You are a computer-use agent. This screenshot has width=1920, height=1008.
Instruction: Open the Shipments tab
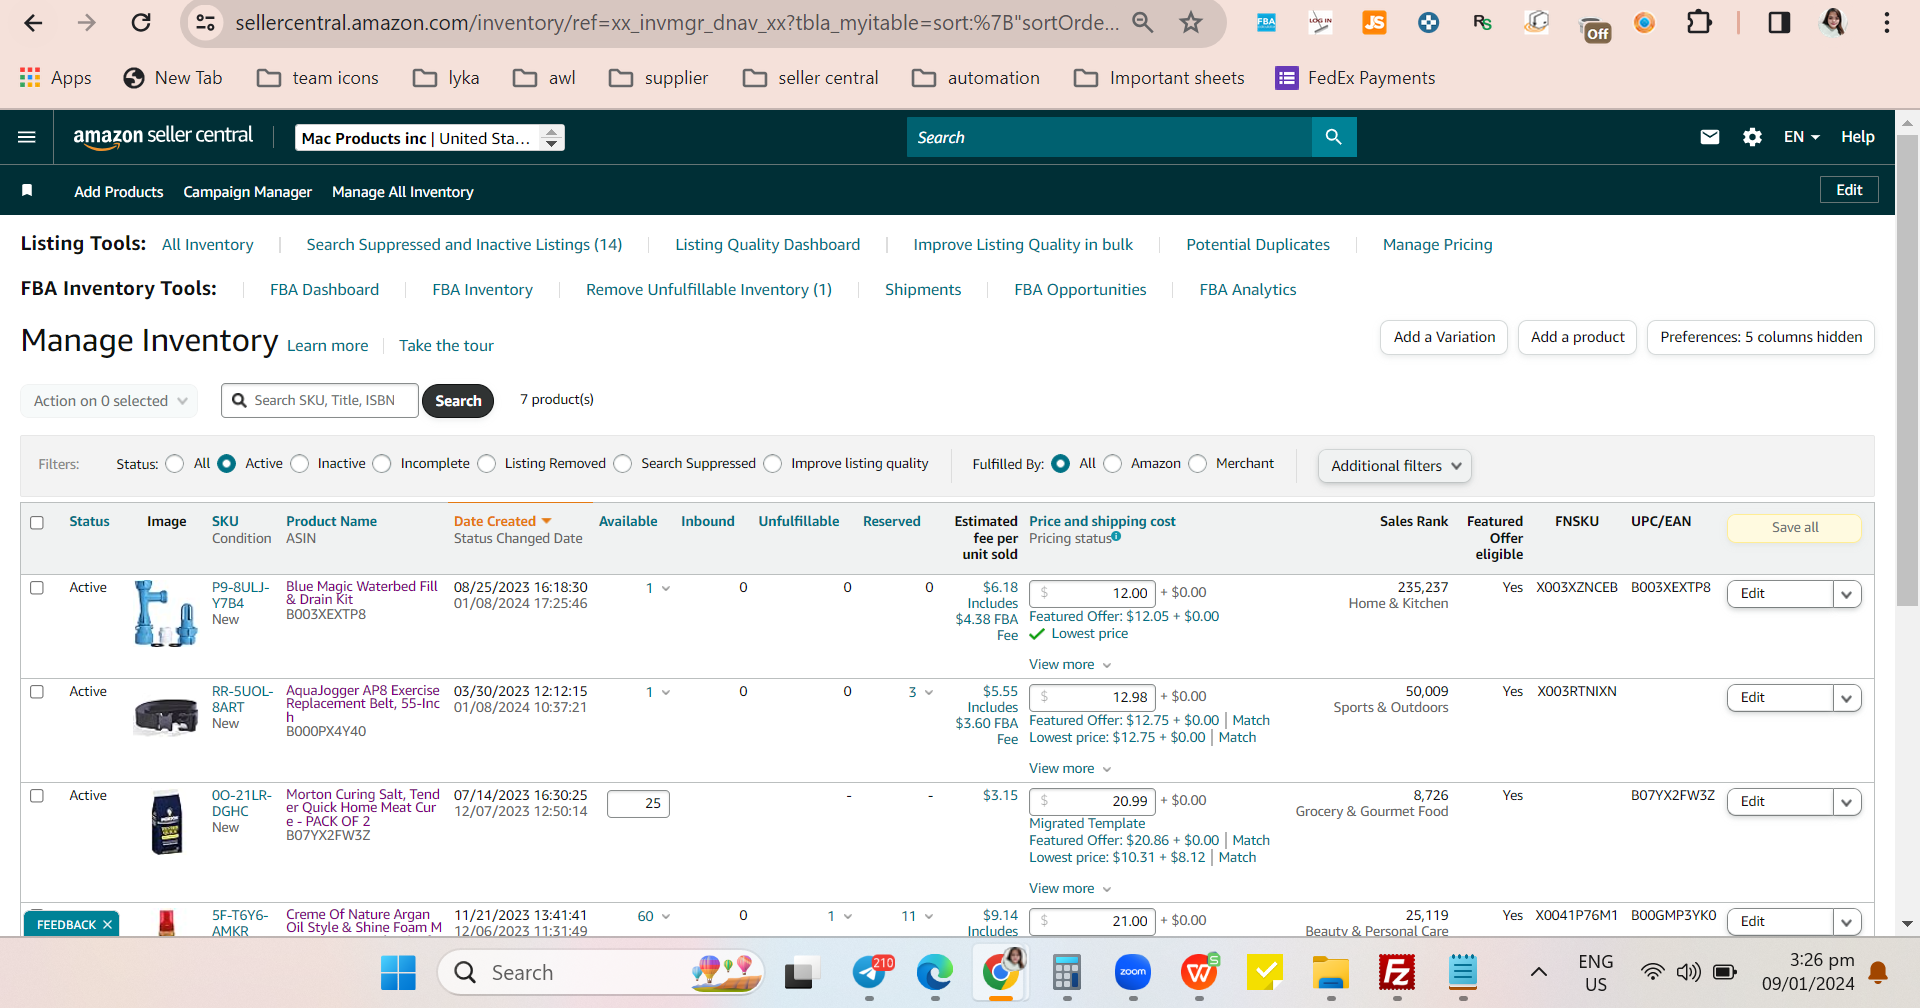point(923,290)
